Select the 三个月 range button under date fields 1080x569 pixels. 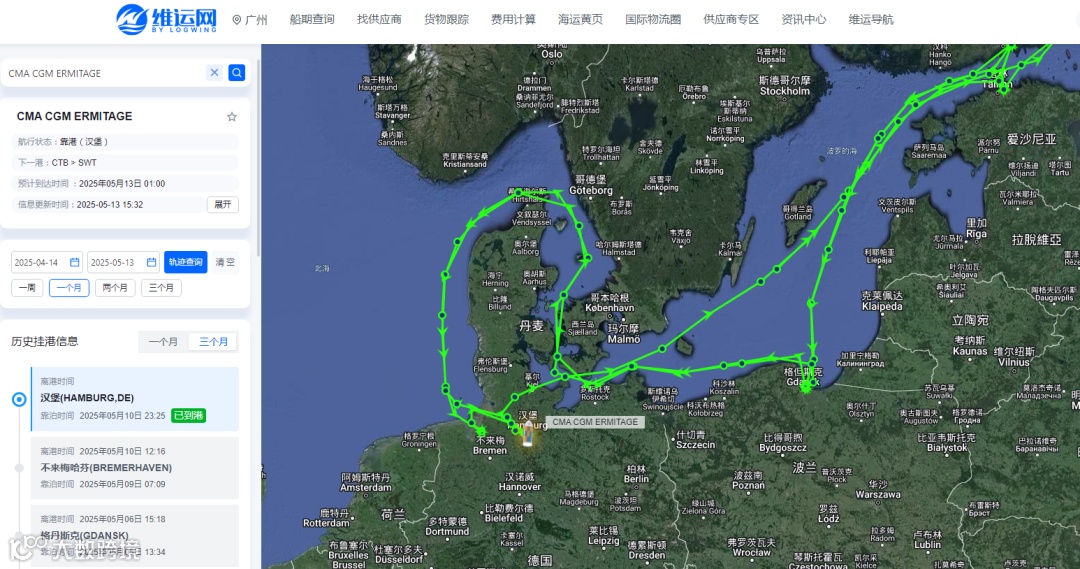161,287
